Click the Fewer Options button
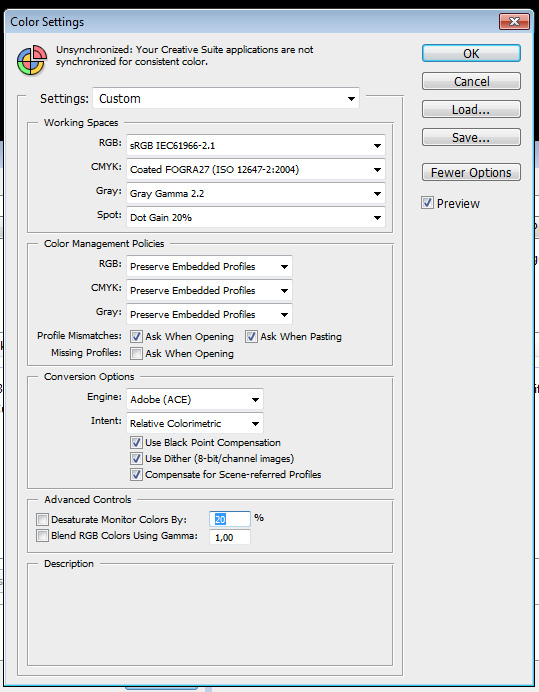 point(471,173)
